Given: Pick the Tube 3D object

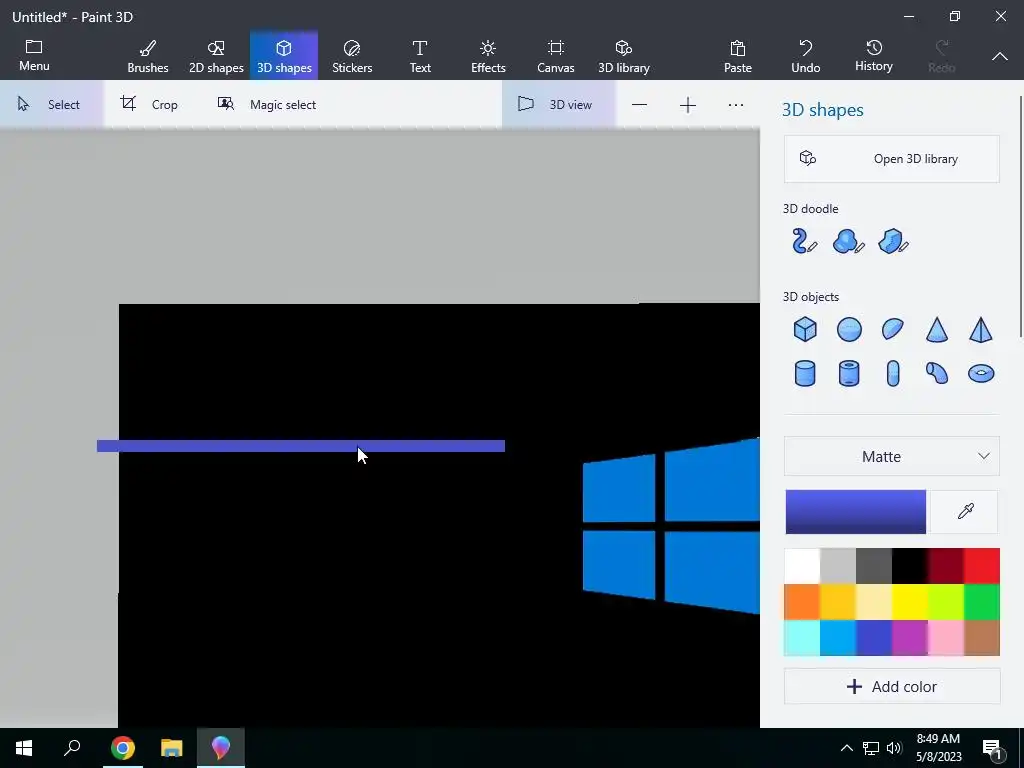Looking at the screenshot, I should (849, 374).
